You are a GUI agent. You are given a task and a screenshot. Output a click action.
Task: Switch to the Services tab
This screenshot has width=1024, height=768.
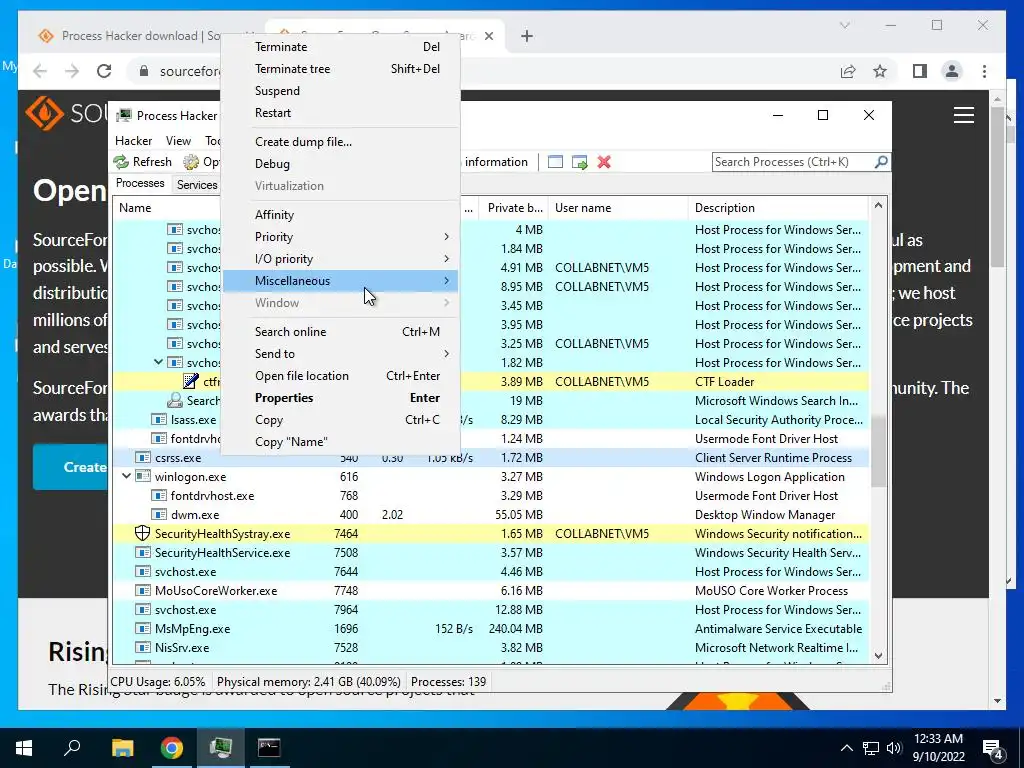pos(197,185)
